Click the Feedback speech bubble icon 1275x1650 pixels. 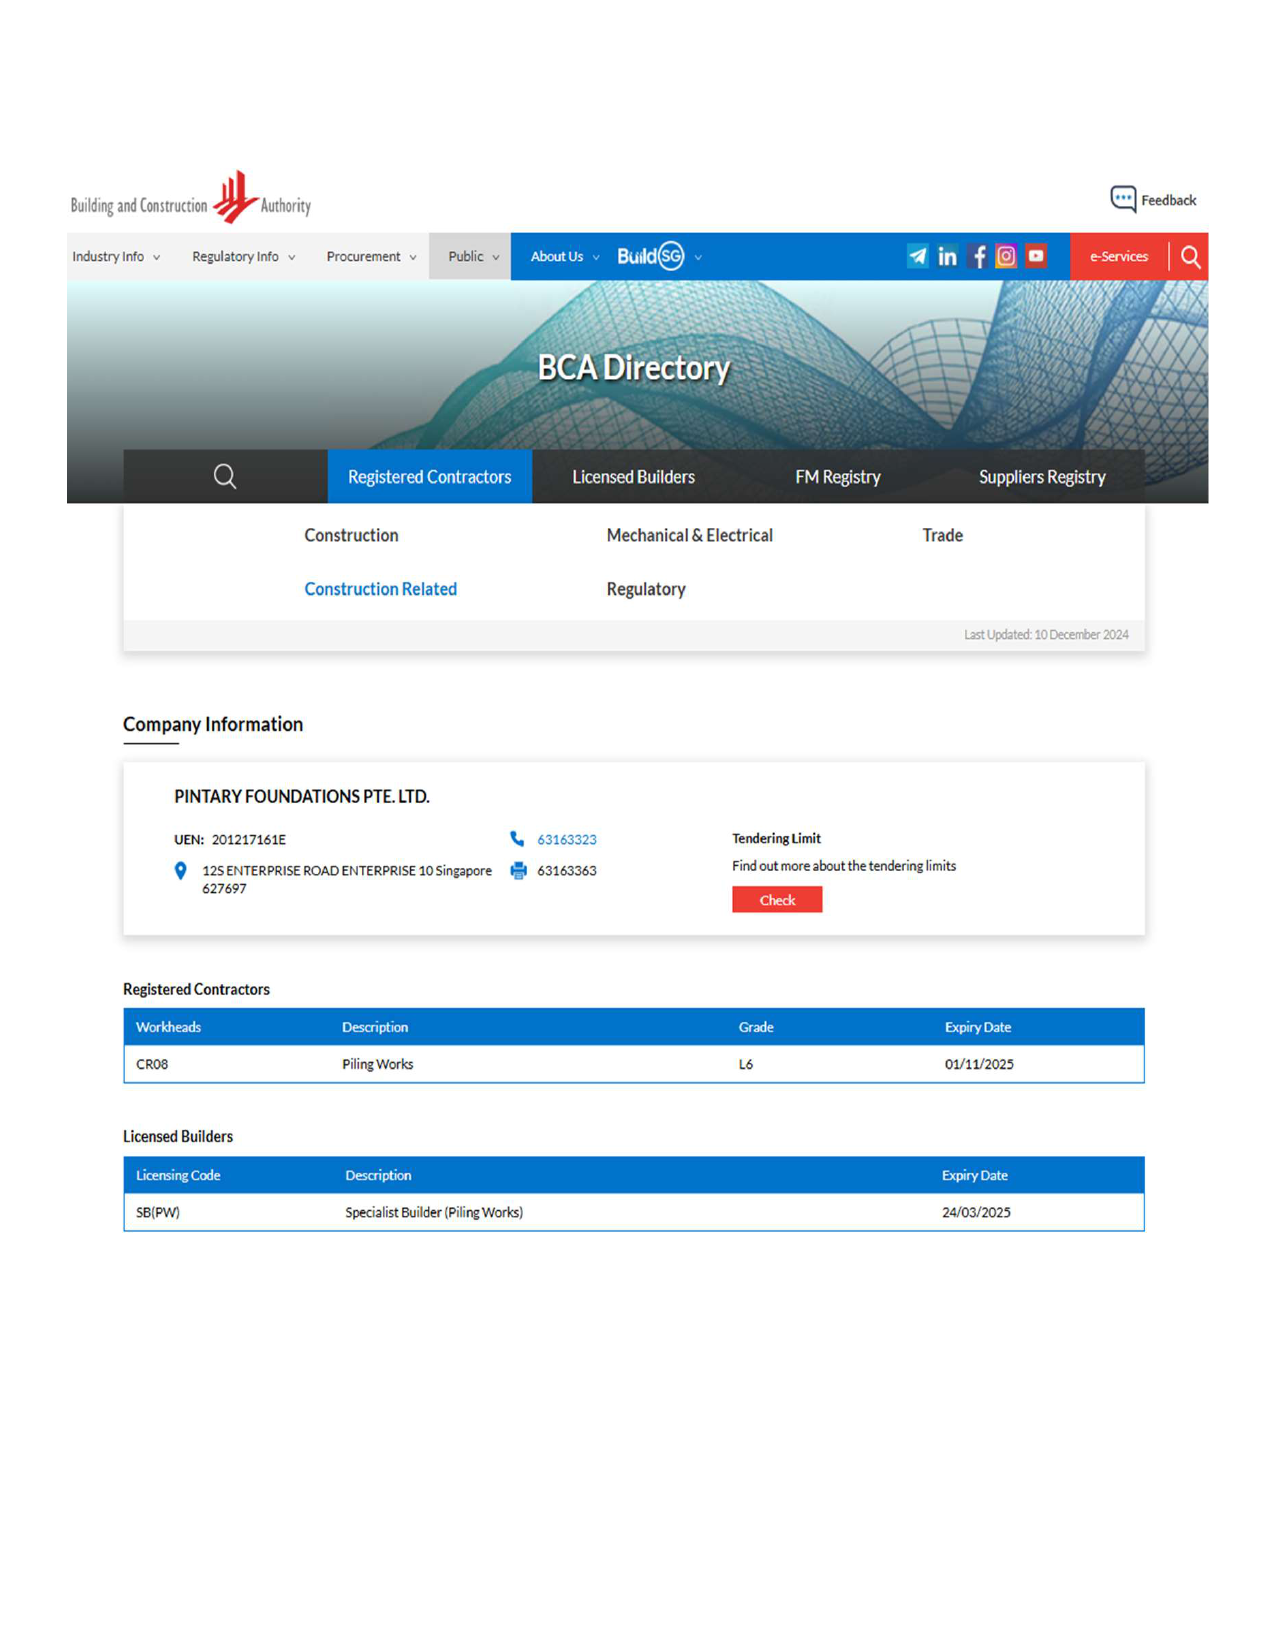point(1123,199)
